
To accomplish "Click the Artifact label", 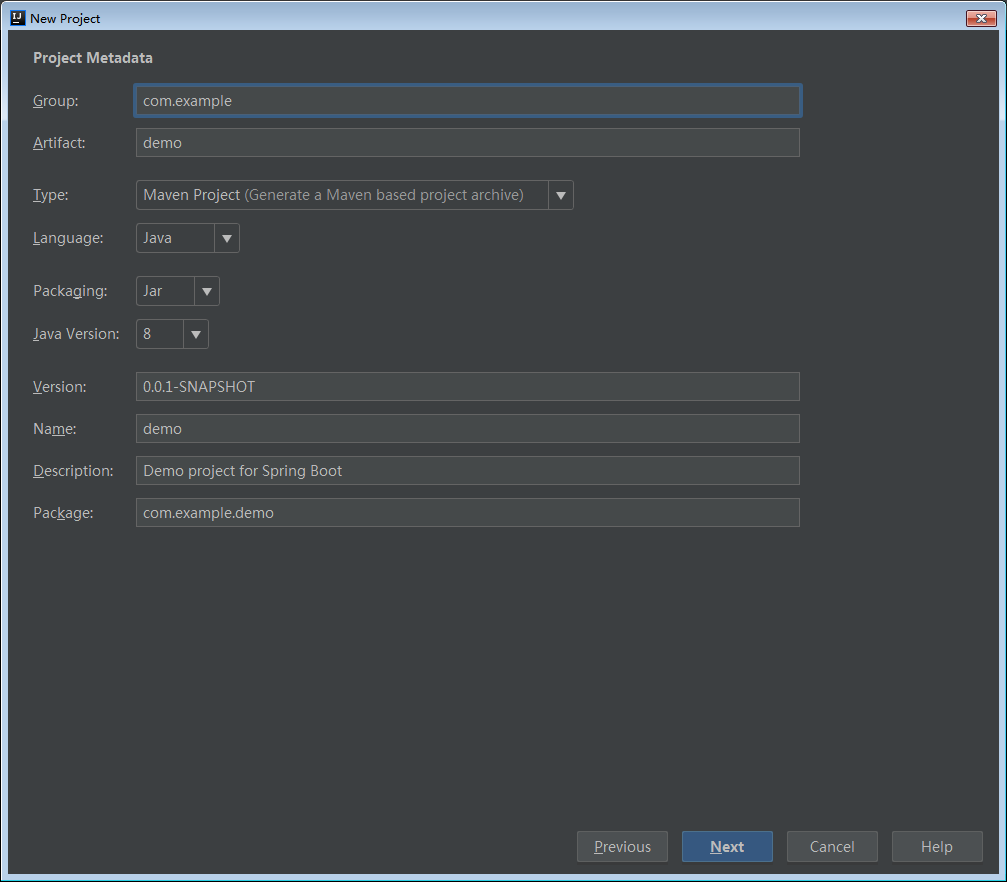I will 59,143.
